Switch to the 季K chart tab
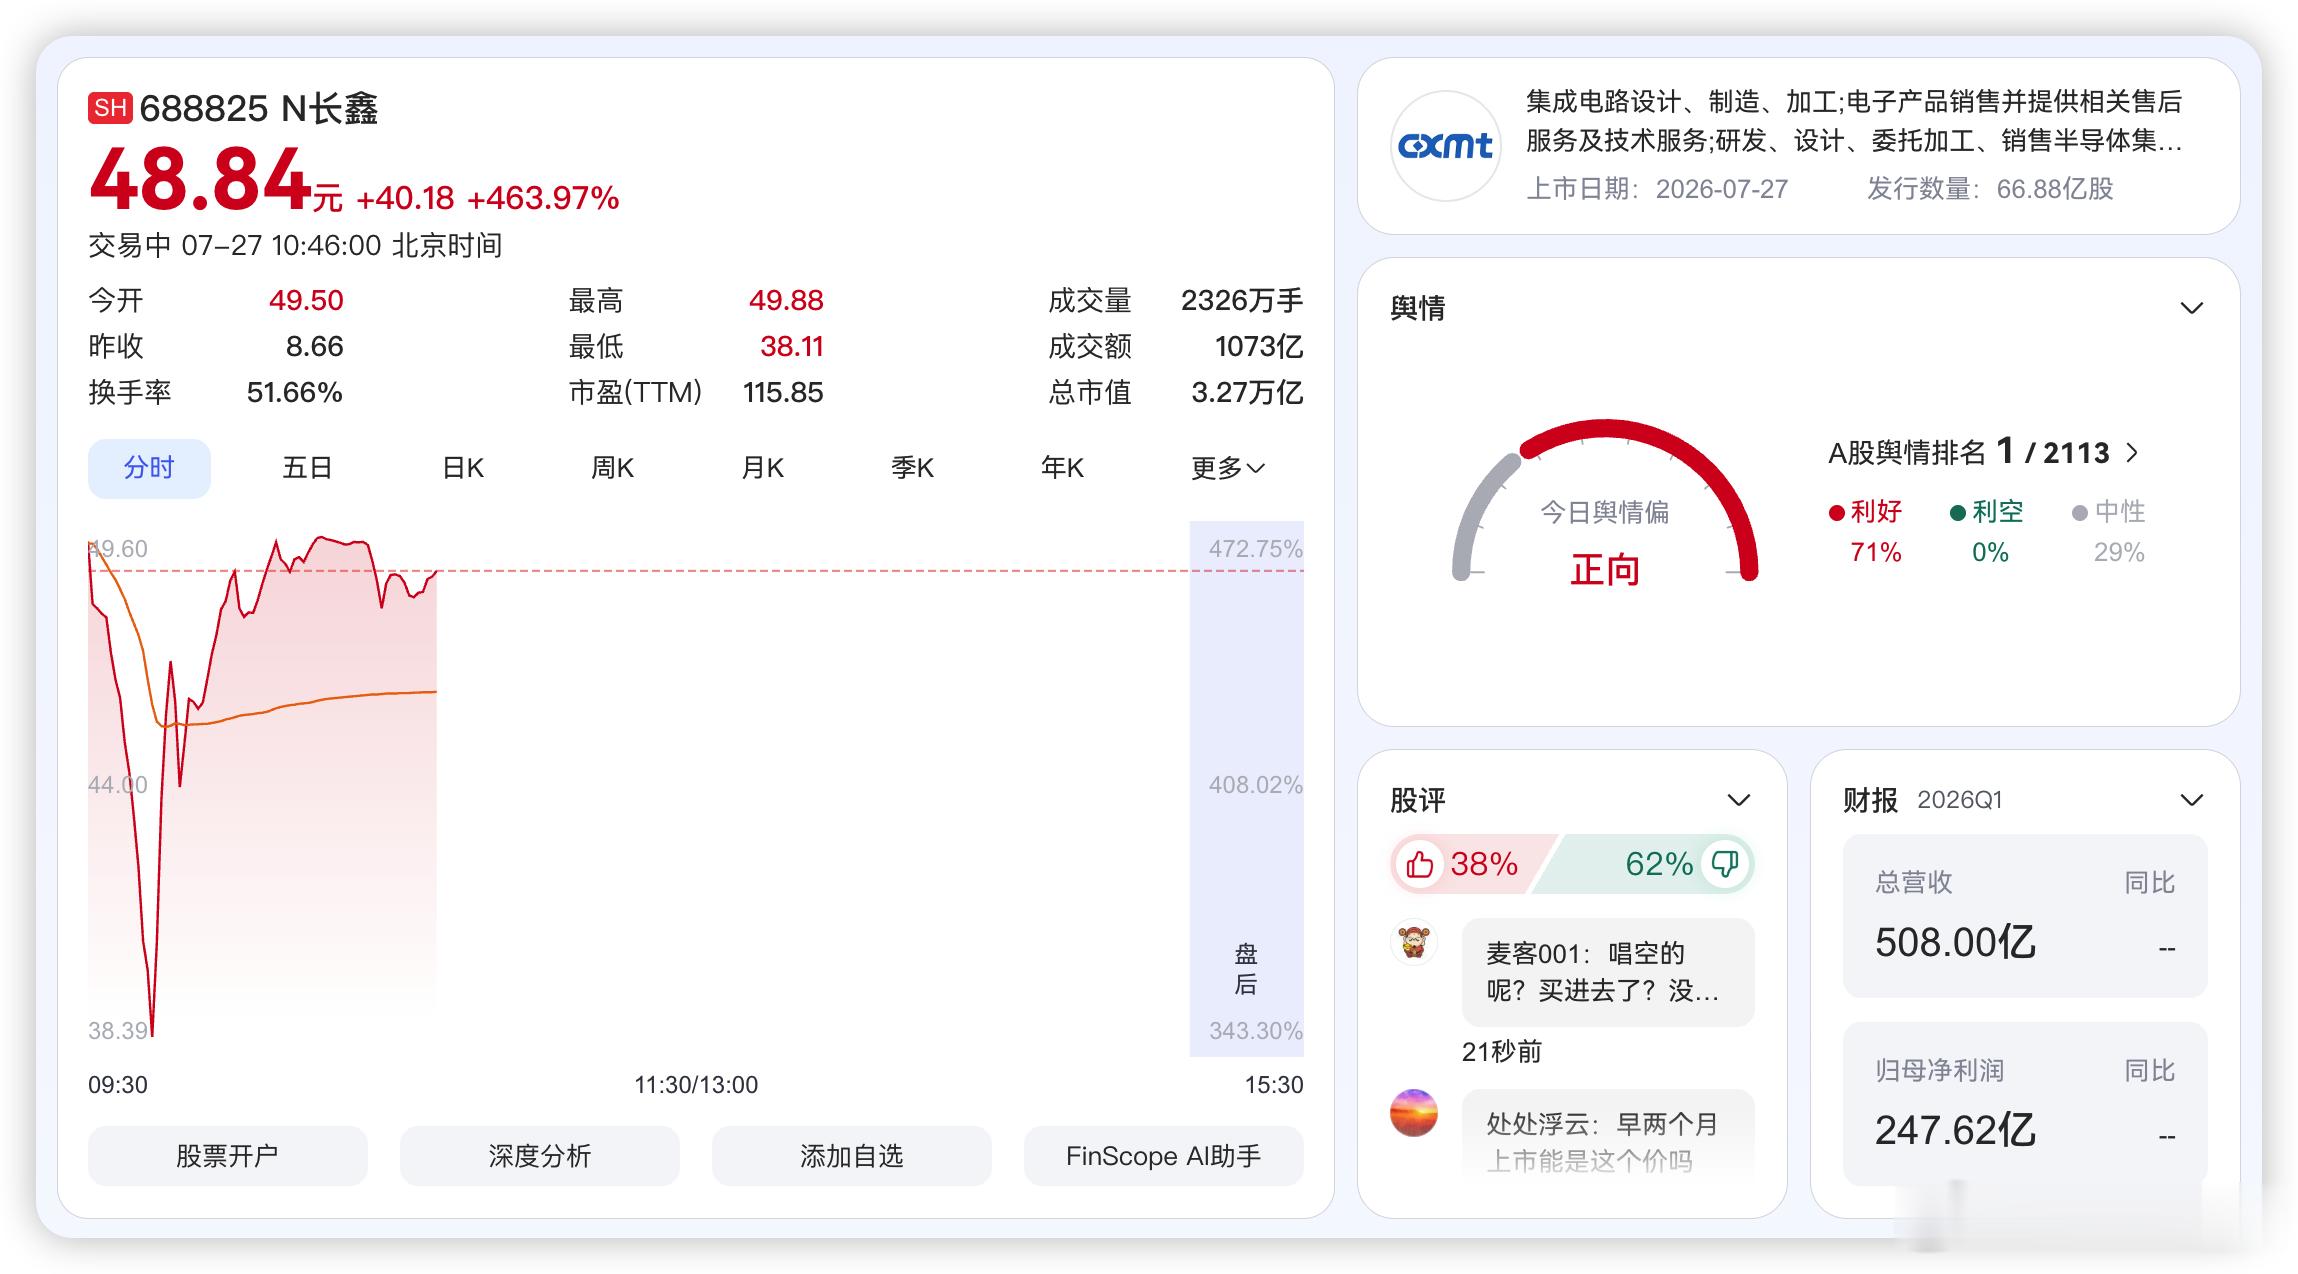The image size is (2298, 1274). click(912, 468)
